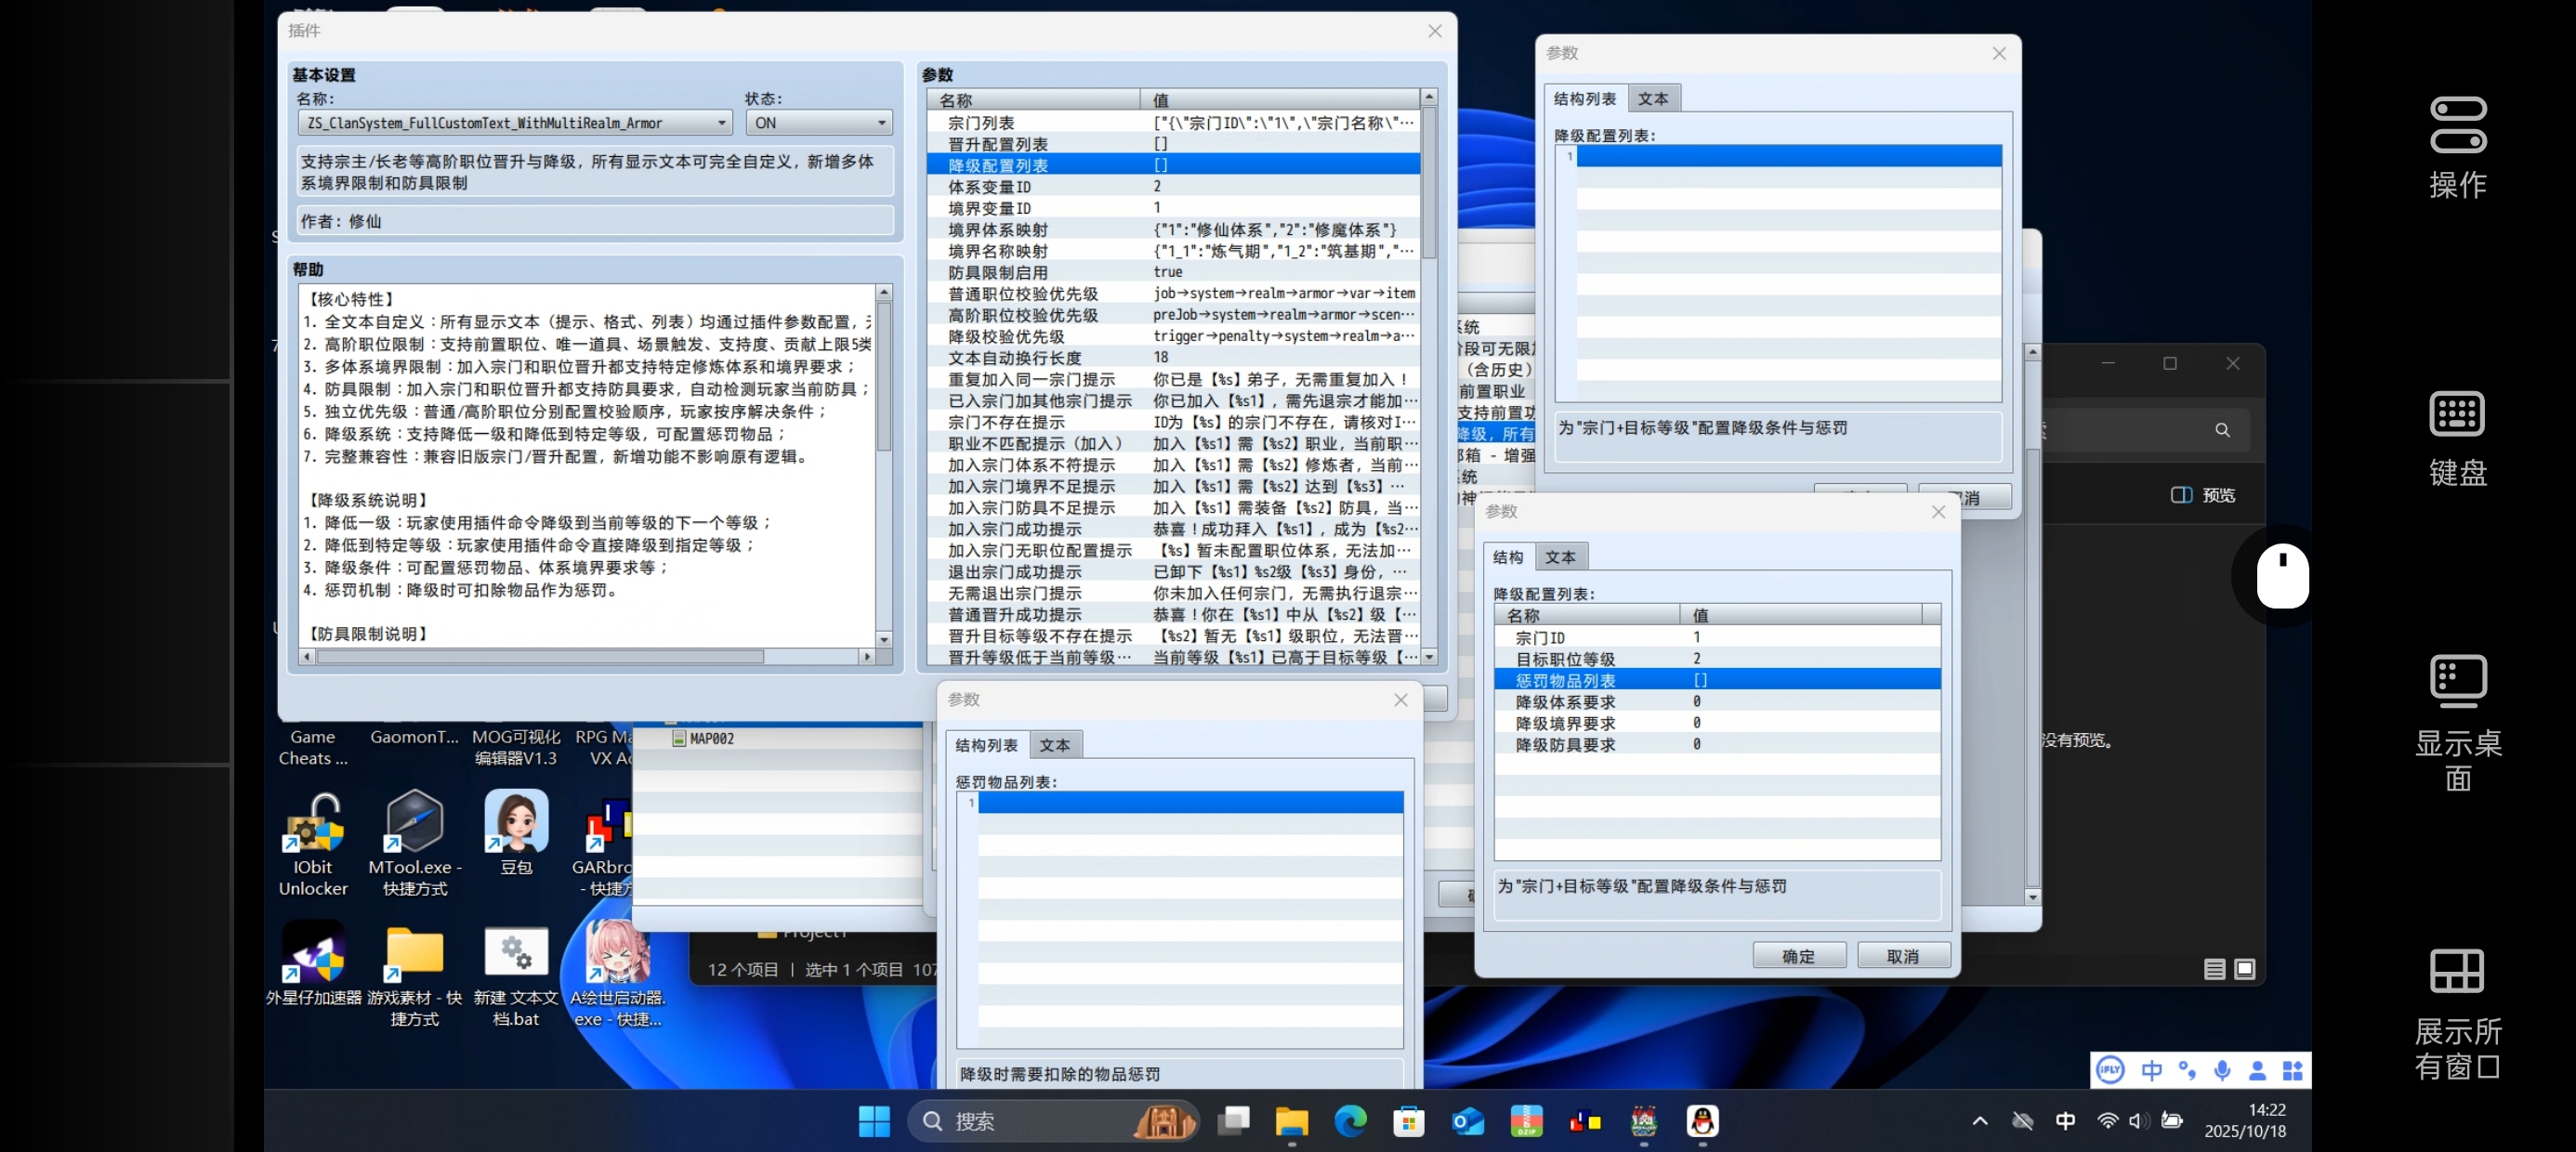Screen dimensions: 2576x1152
Task: Select 结构列表 tab in 惩罚物品列表 dialog
Action: click(x=986, y=745)
